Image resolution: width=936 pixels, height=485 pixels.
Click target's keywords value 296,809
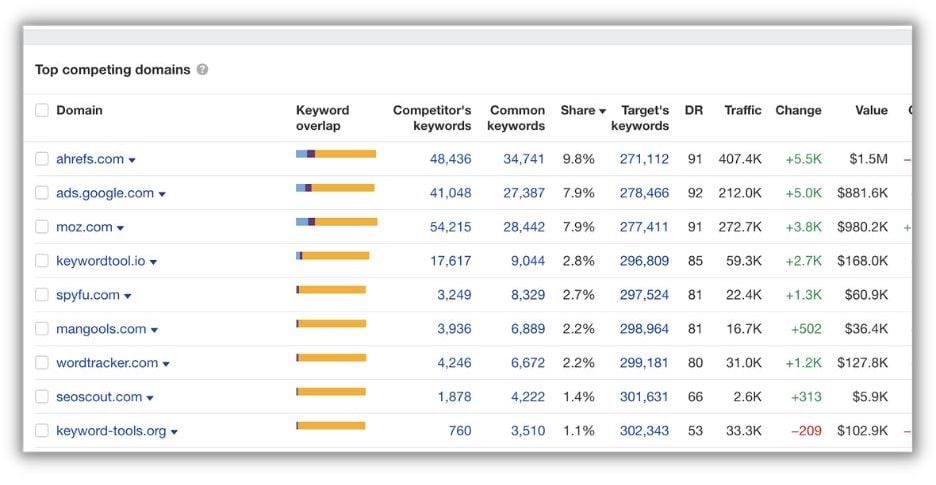point(644,261)
